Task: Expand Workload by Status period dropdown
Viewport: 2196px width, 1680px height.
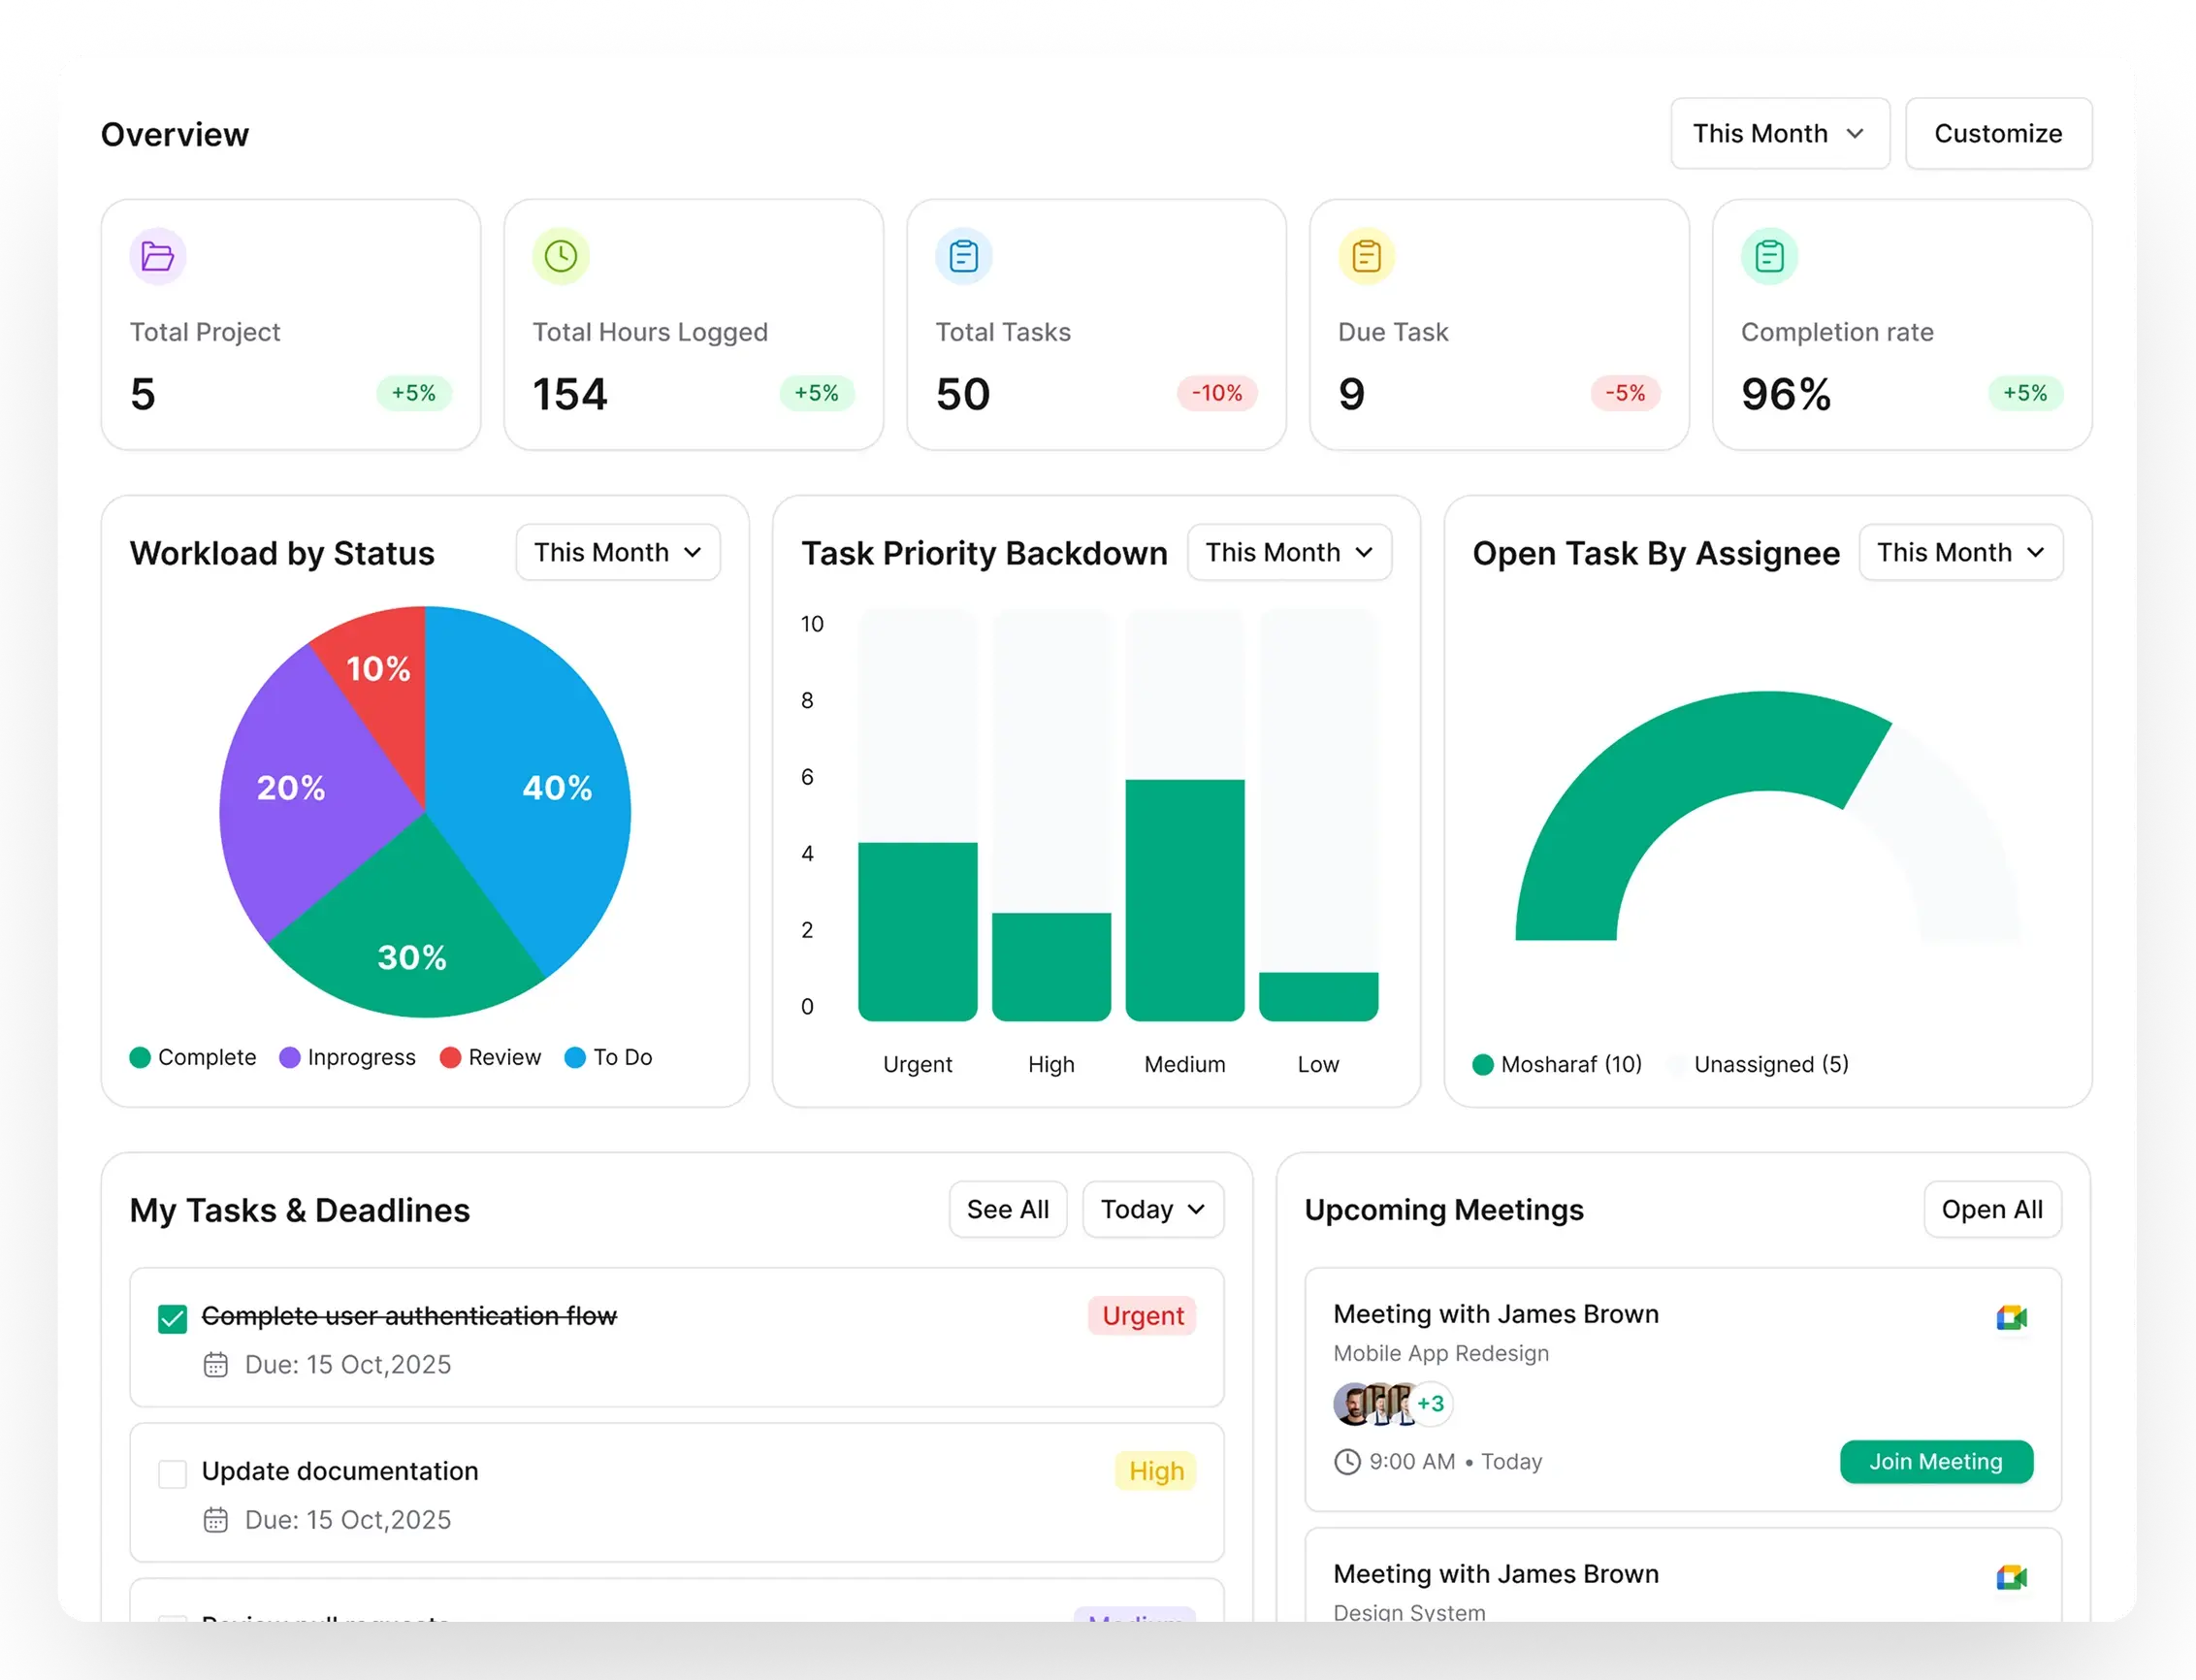Action: pyautogui.click(x=617, y=553)
